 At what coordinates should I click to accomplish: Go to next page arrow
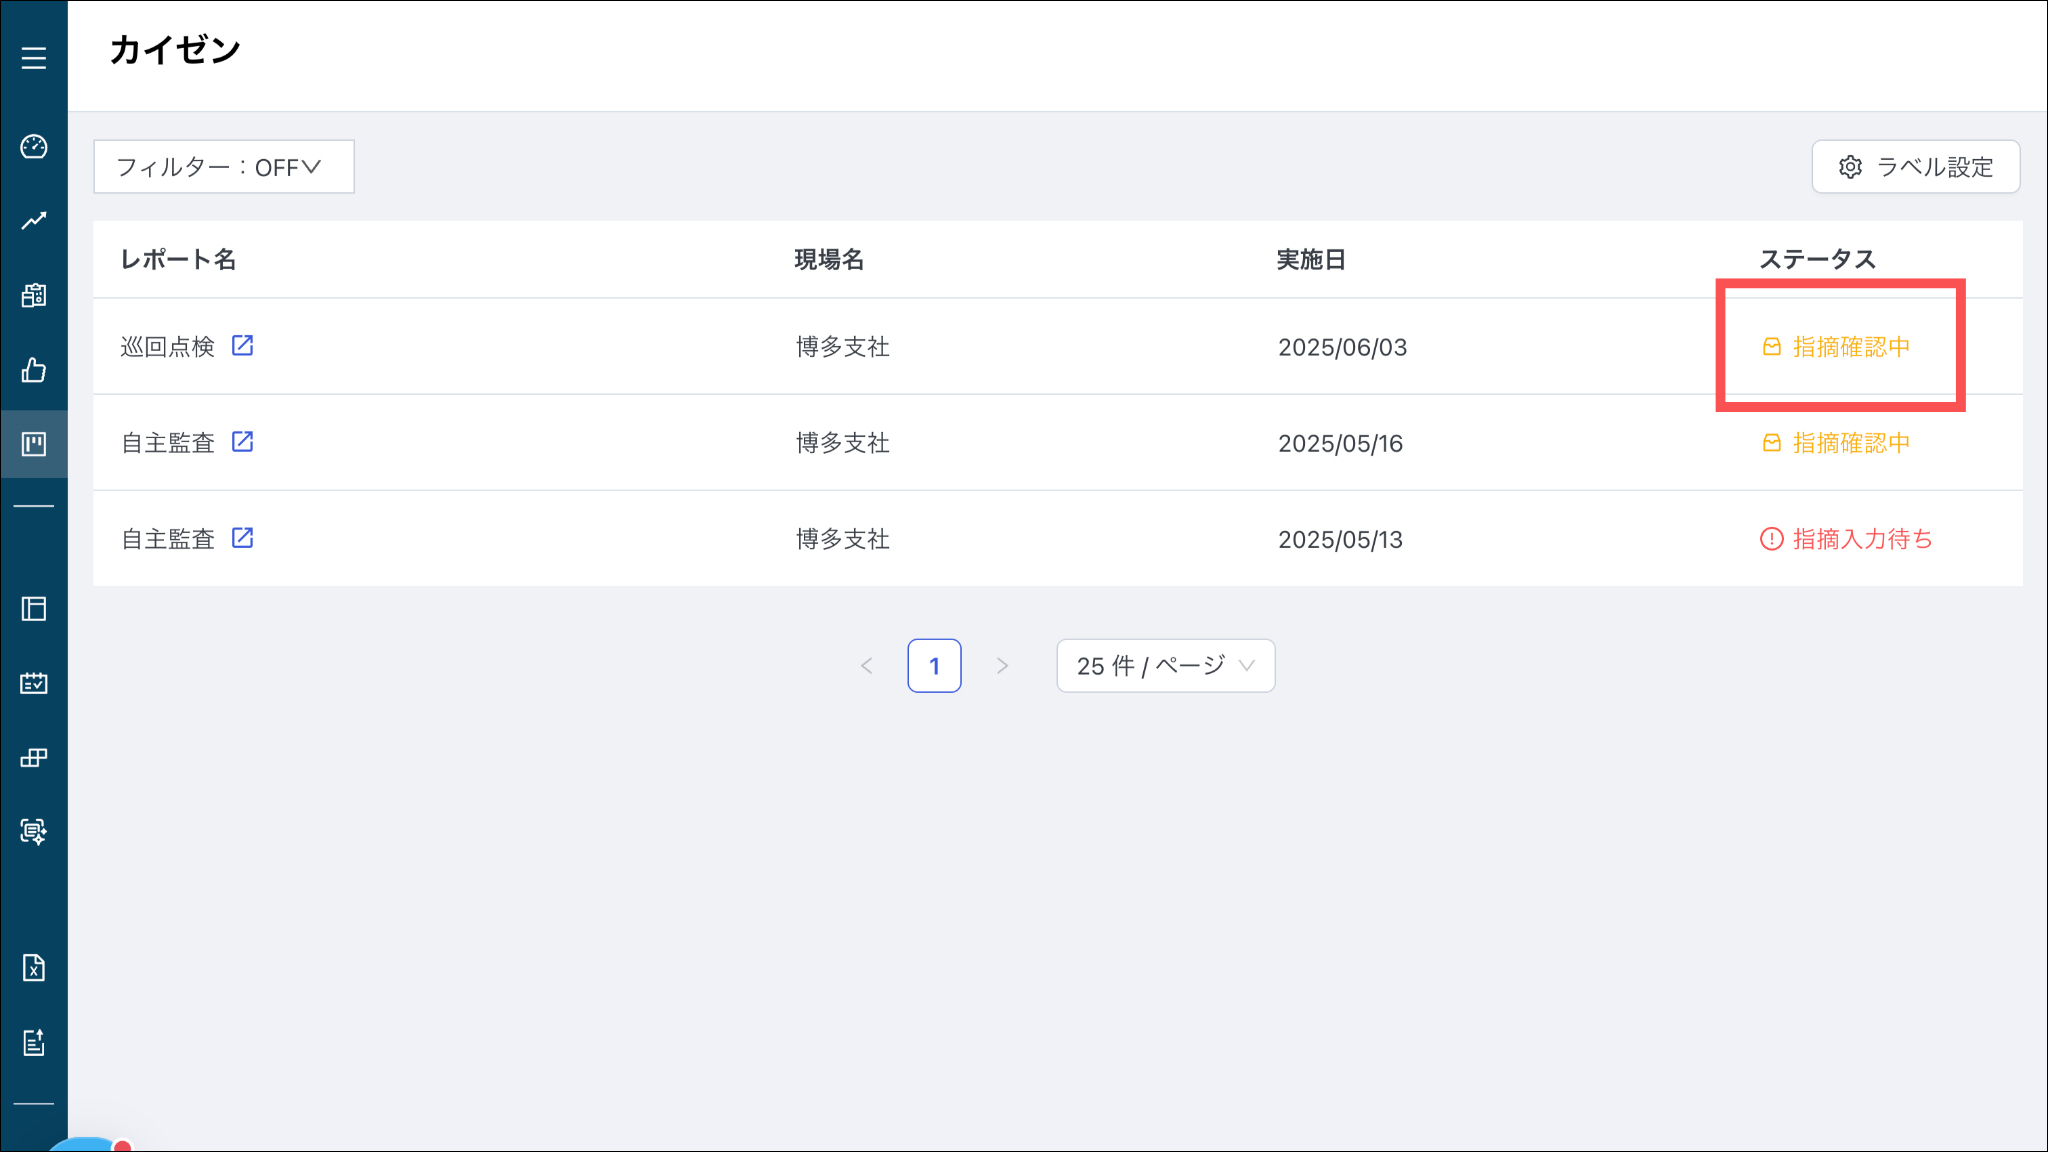pyautogui.click(x=1002, y=666)
